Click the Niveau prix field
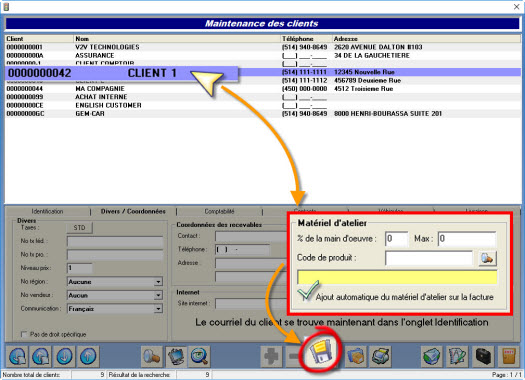The image size is (525, 380). pos(80,268)
